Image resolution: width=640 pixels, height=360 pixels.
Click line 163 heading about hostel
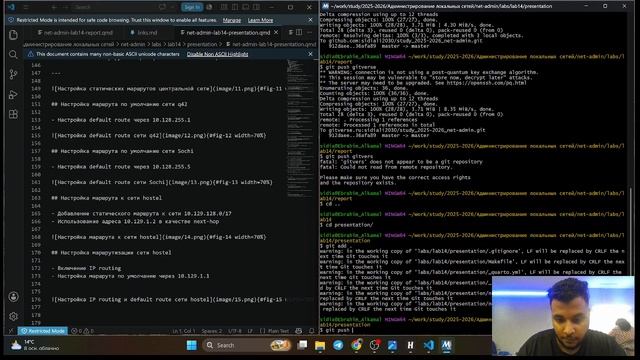click(107, 198)
